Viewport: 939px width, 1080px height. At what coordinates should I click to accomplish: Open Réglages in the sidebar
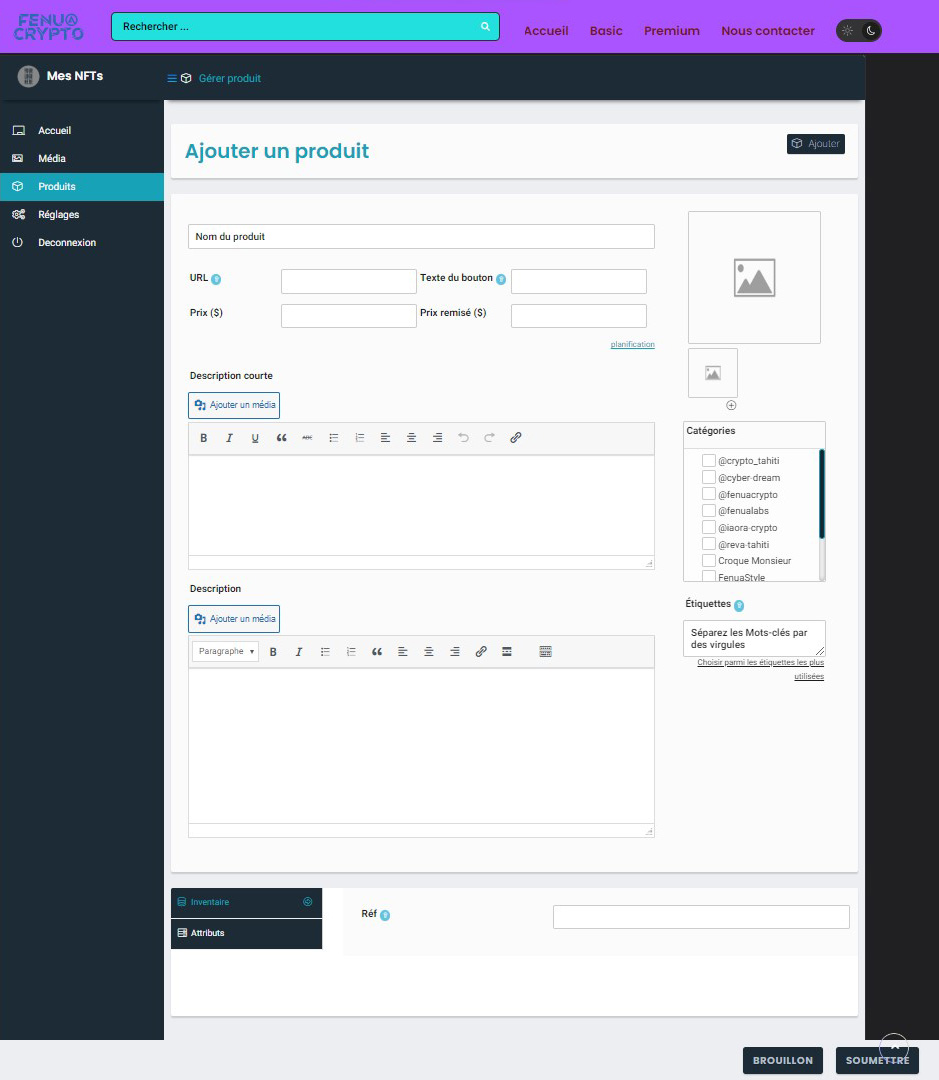pyautogui.click(x=82, y=215)
